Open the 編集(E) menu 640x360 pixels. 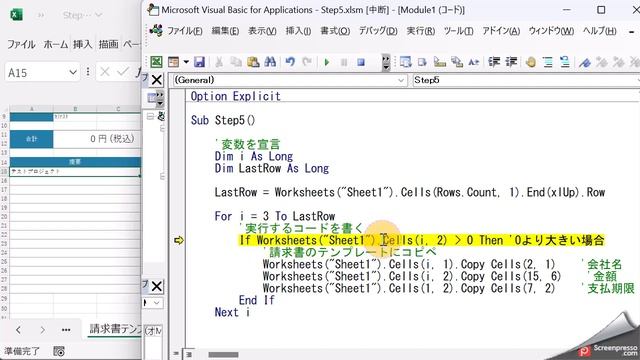pyautogui.click(x=225, y=31)
